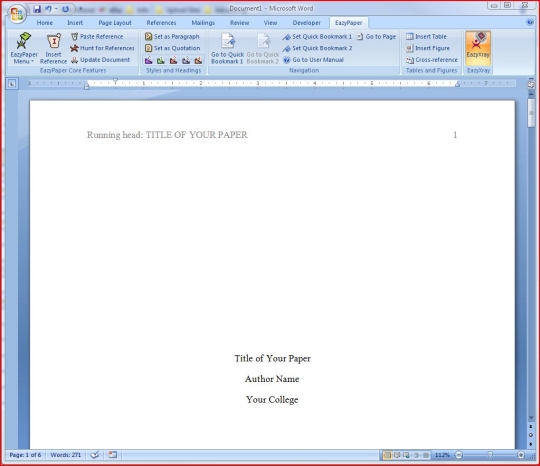This screenshot has width=540, height=466.
Task: Save document via Quick Access Toolbar
Action: pos(37,9)
